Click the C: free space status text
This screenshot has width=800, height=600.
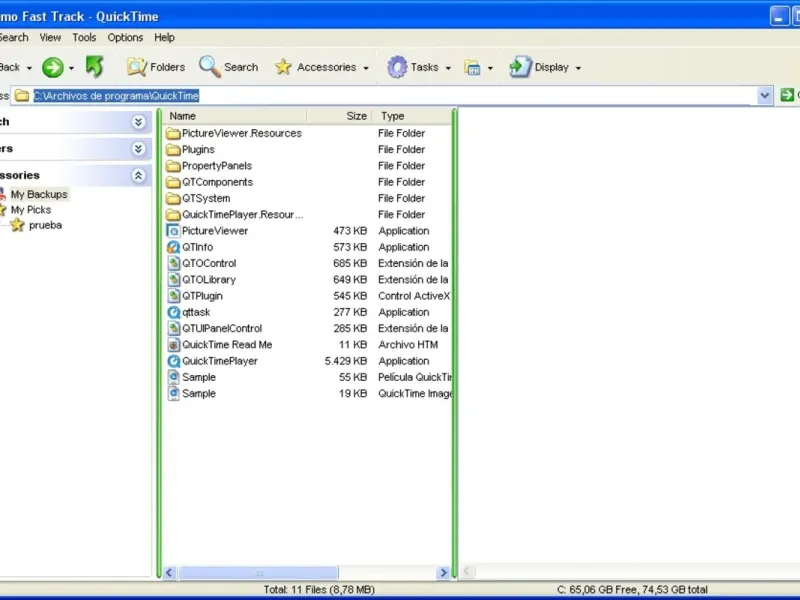tap(632, 590)
